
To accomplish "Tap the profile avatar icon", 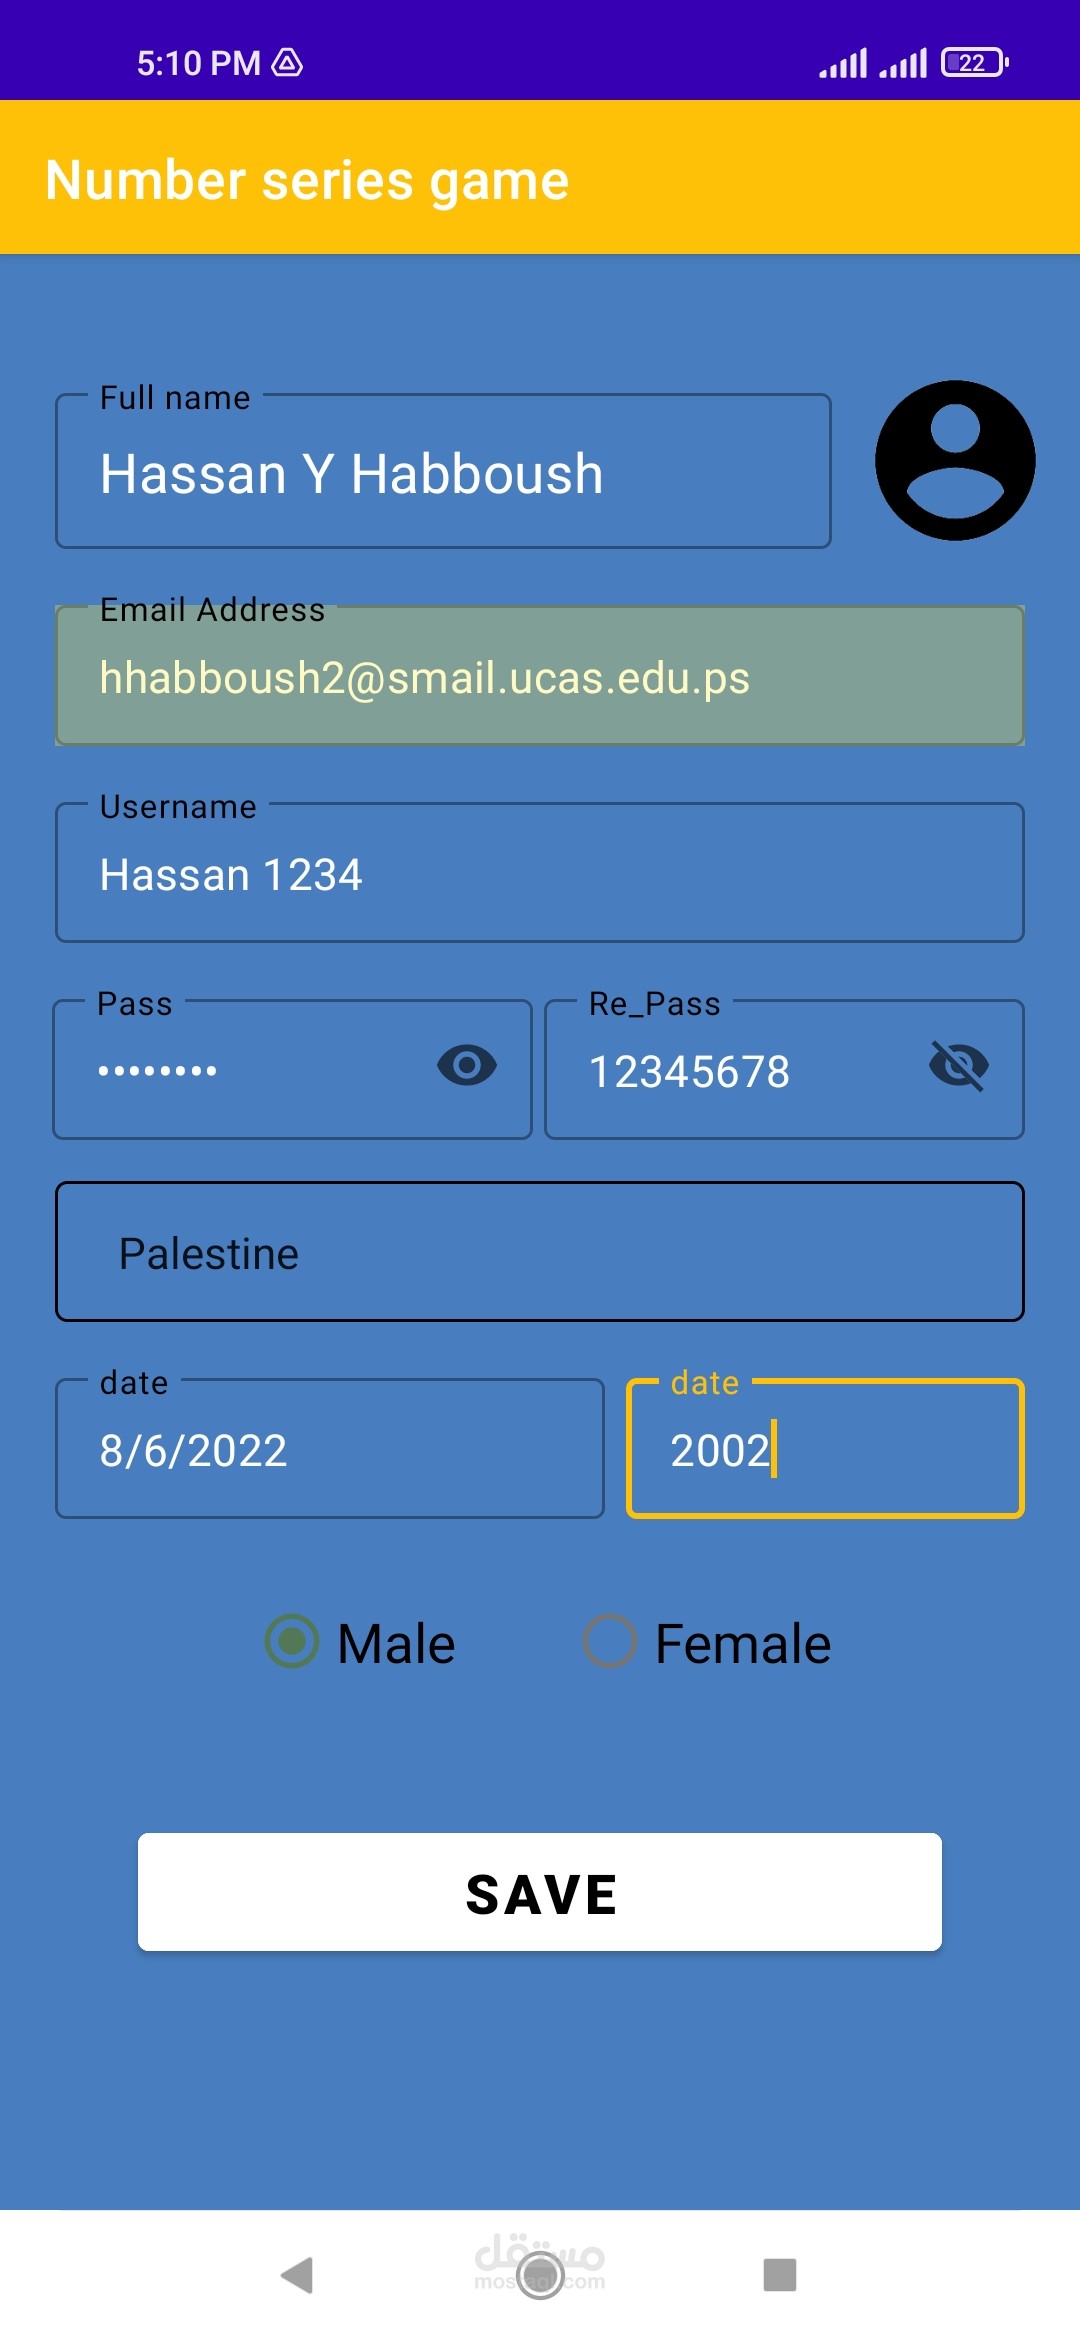I will tap(955, 461).
